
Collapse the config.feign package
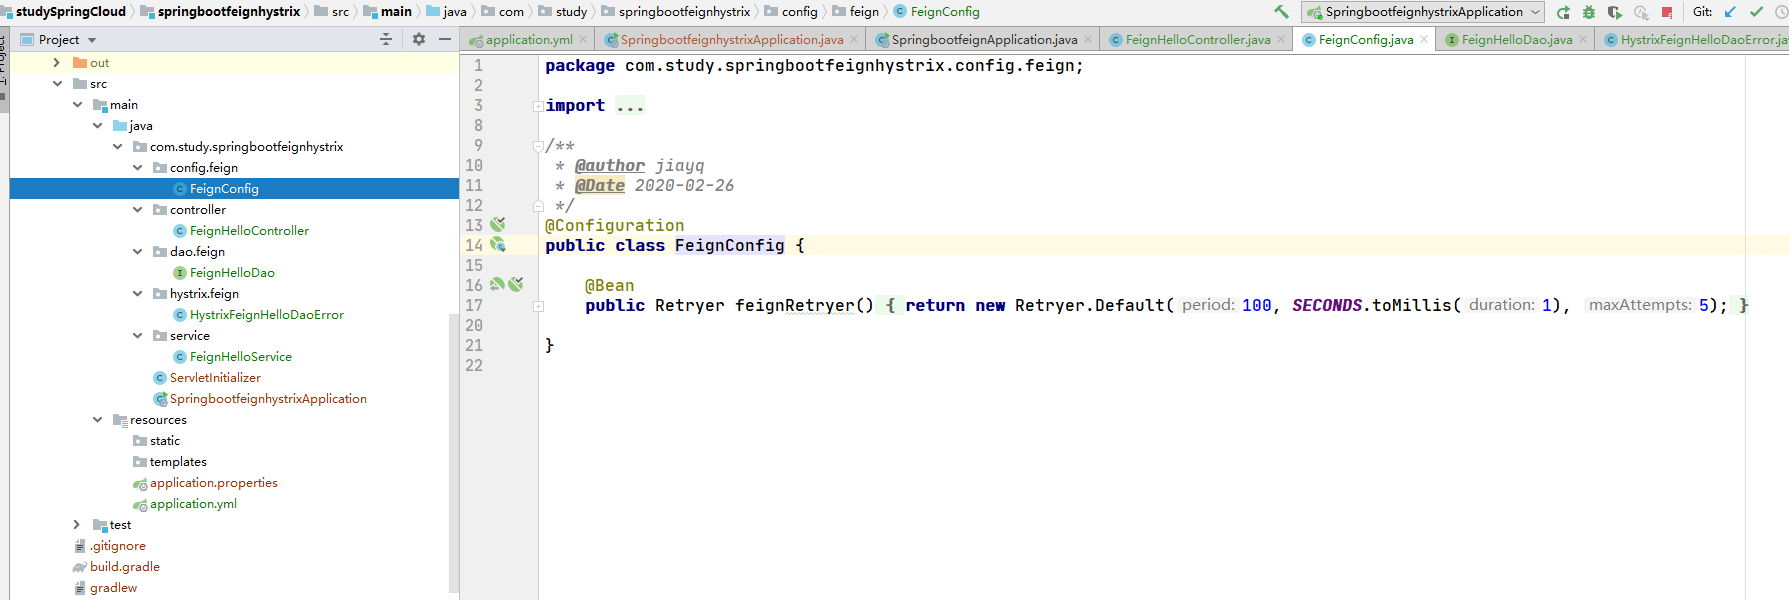tap(137, 167)
